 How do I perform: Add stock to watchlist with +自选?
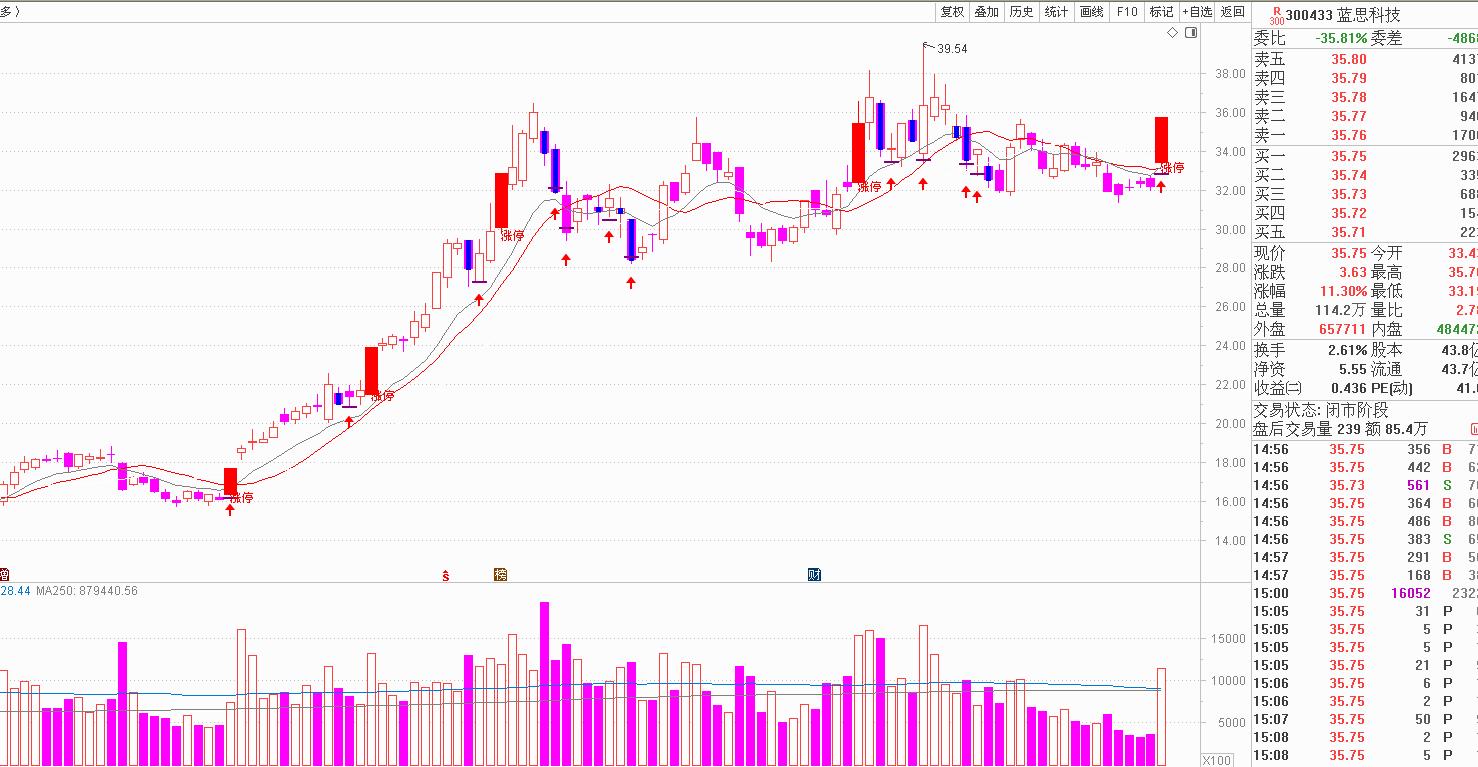[1198, 12]
